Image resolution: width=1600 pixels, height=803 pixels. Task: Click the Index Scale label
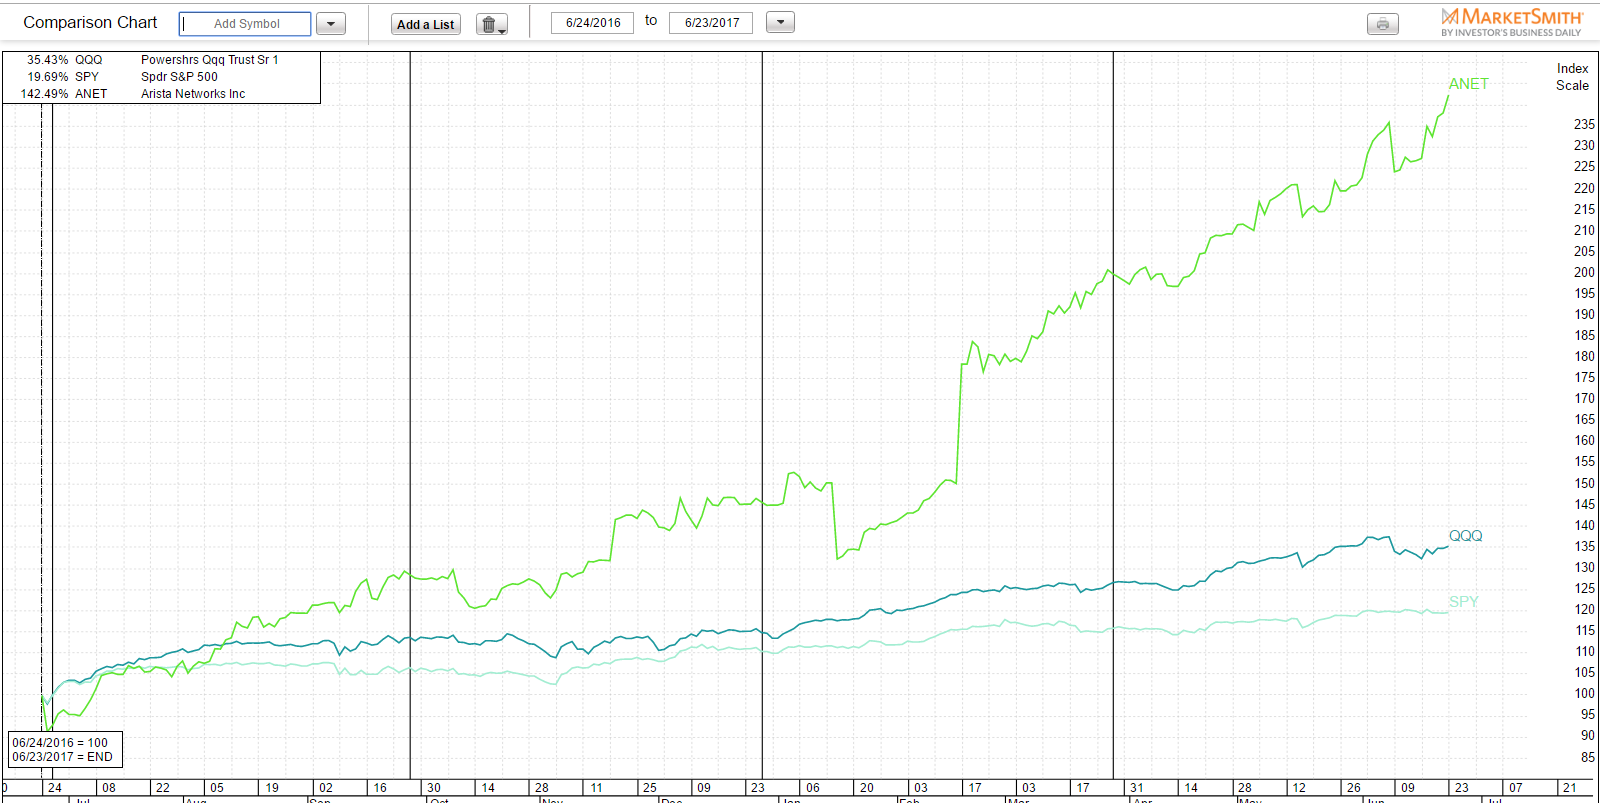pos(1572,77)
